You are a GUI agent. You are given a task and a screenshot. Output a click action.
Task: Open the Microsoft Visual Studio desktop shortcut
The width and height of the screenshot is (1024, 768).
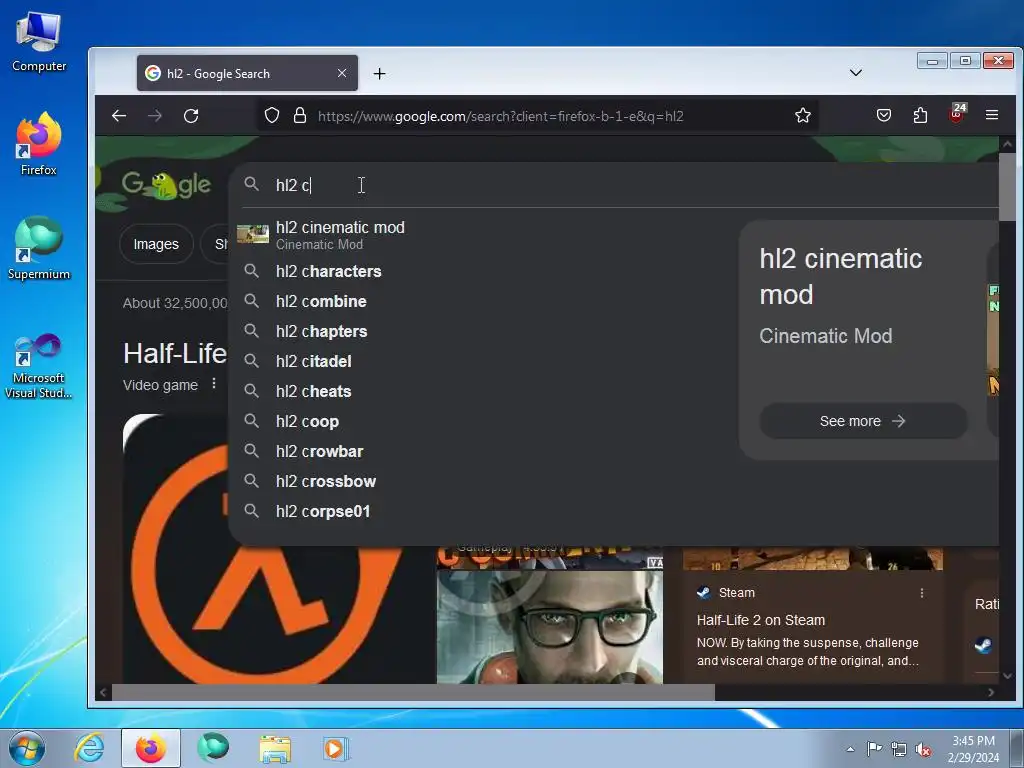point(39,366)
